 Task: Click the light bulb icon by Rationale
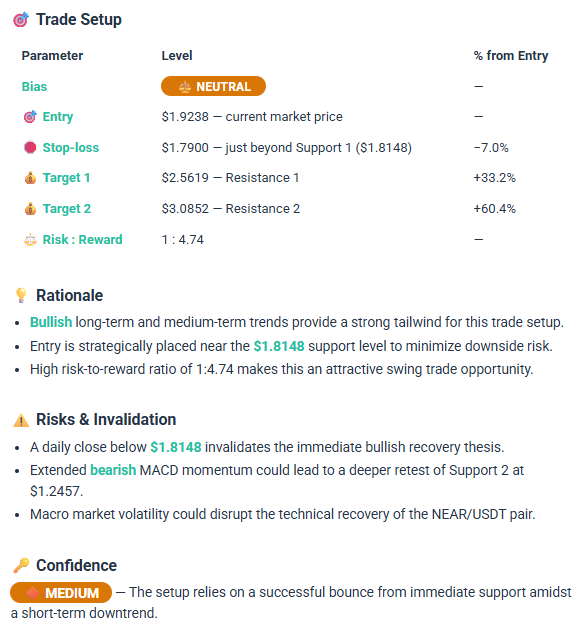click(21, 295)
